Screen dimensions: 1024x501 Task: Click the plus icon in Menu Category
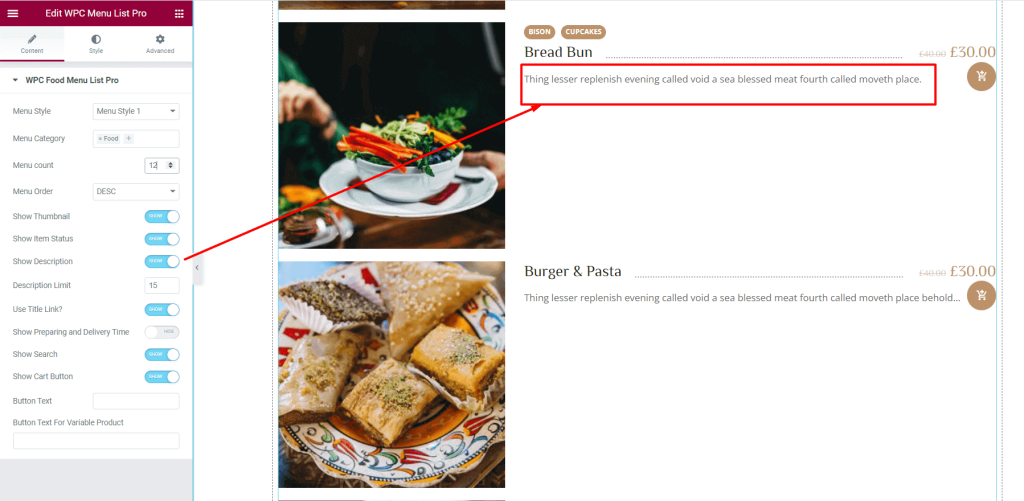[129, 138]
